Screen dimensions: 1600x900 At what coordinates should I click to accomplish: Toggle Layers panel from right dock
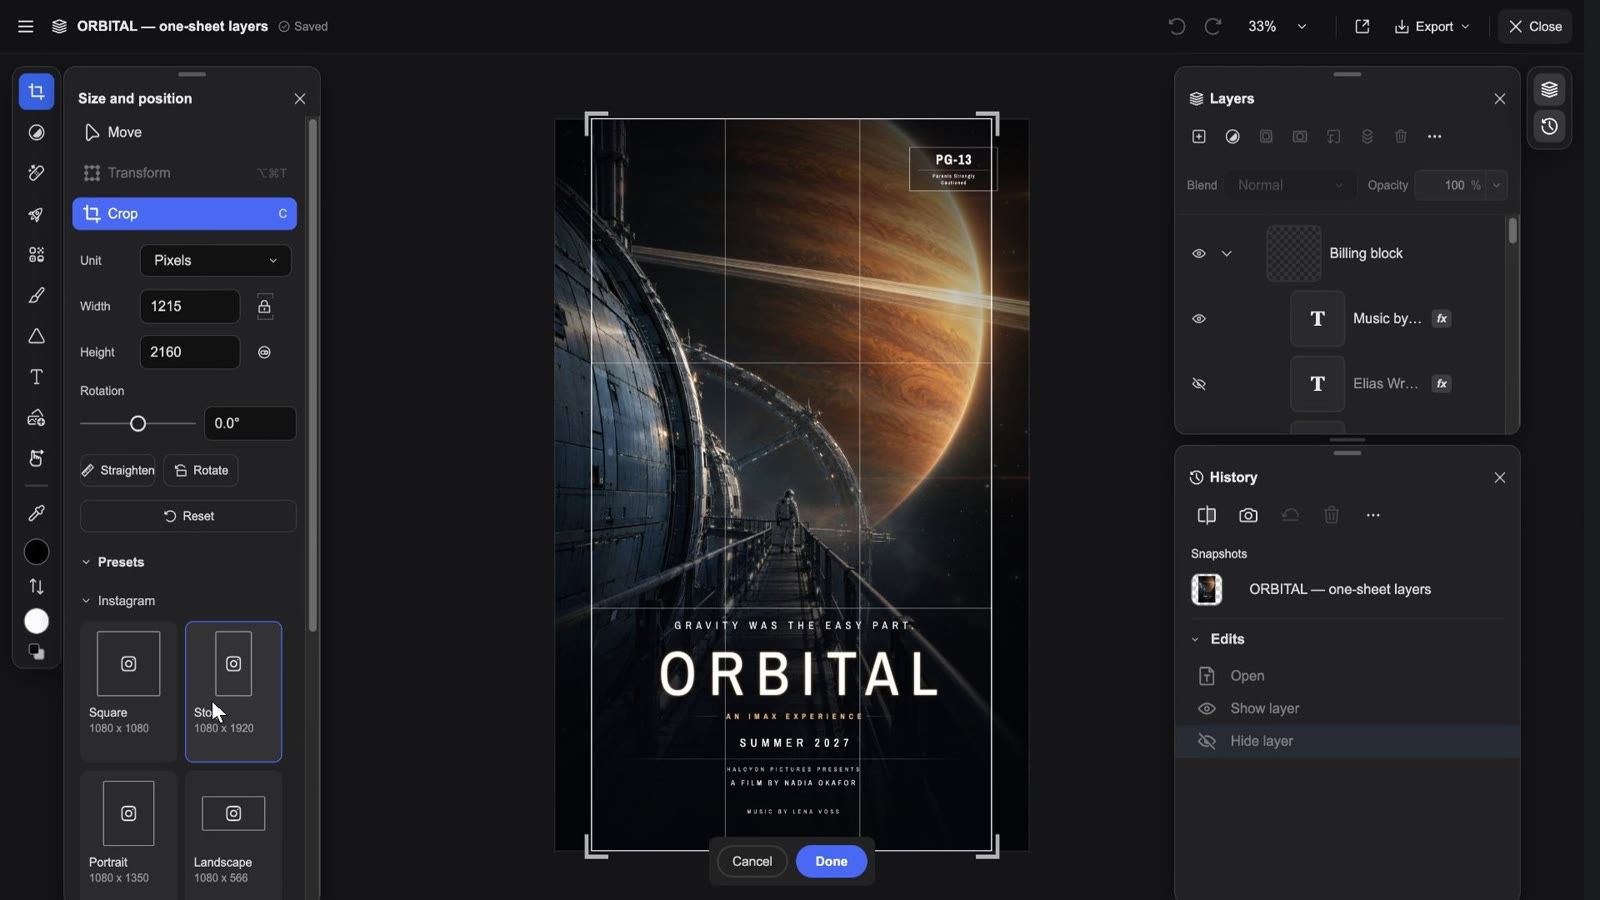pos(1549,90)
